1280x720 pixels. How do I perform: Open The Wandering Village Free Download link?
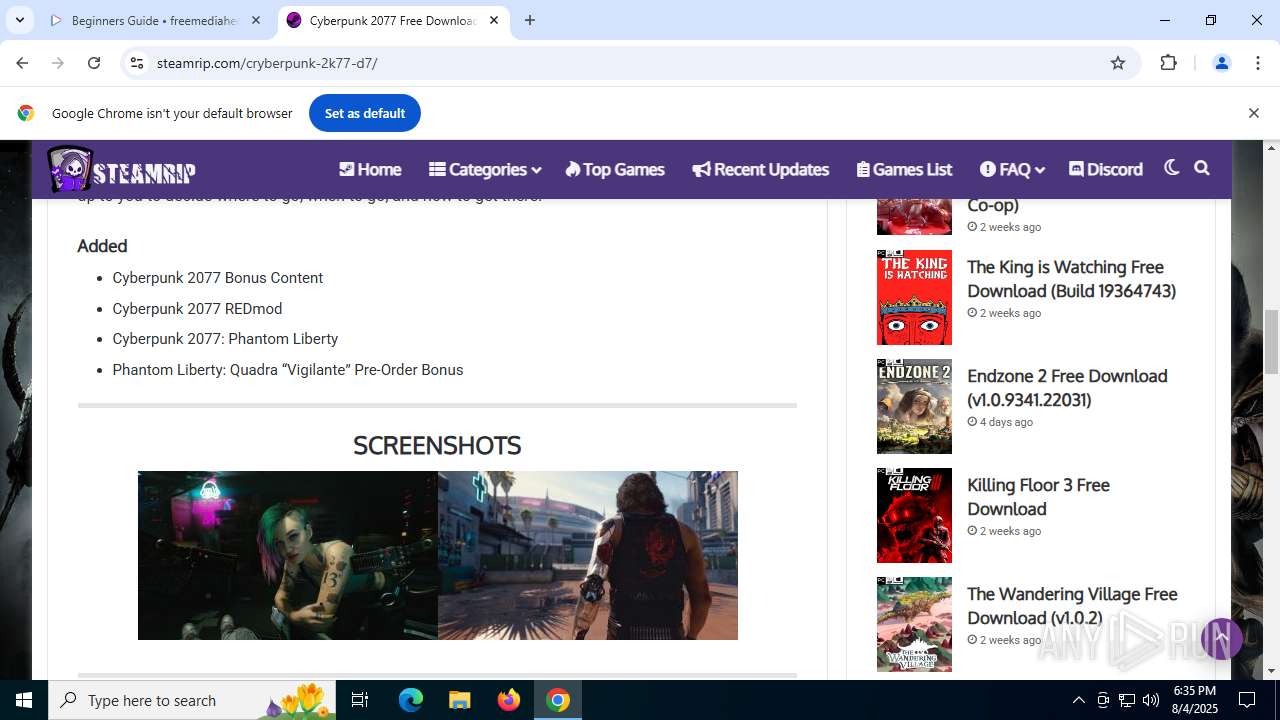click(x=1072, y=606)
